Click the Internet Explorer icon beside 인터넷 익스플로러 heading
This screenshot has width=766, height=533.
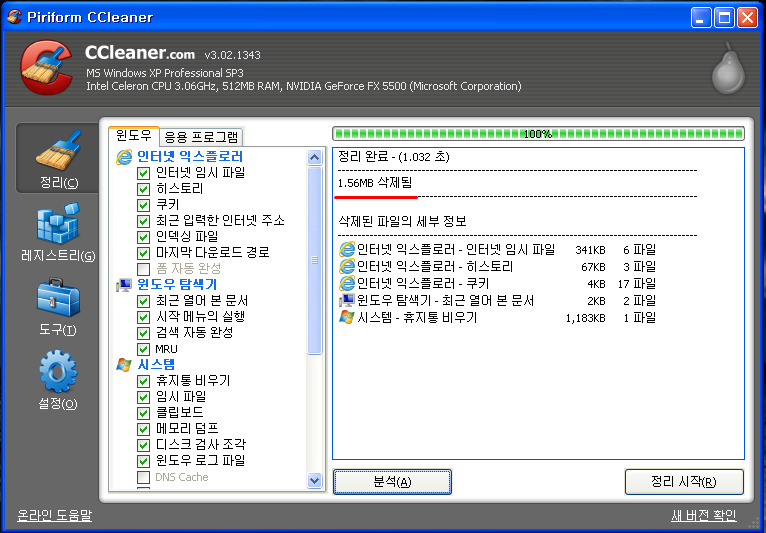[124, 157]
